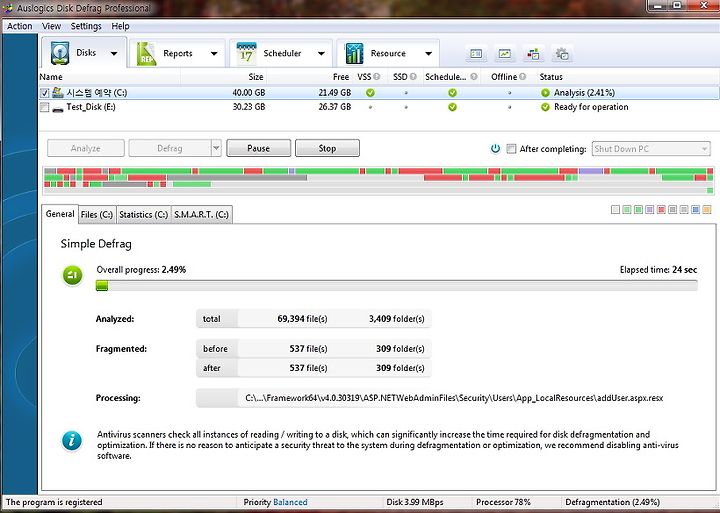This screenshot has width=720, height=513.
Task: Click the overall progress bar
Action: [396, 286]
